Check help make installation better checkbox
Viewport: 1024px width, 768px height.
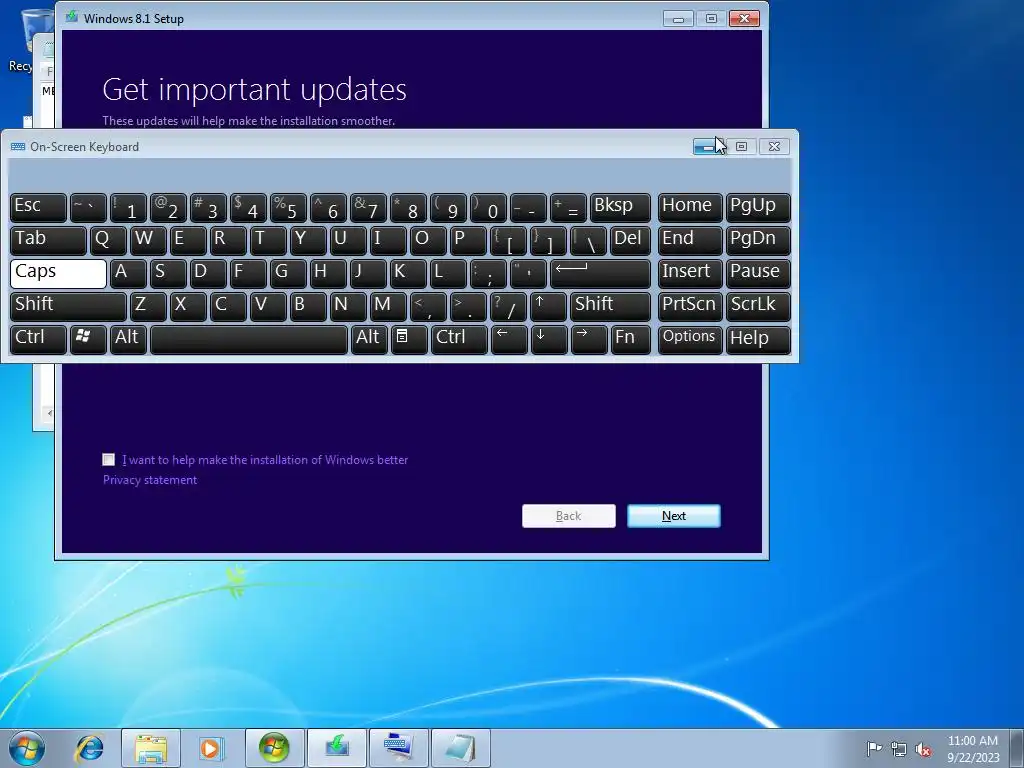pyautogui.click(x=108, y=460)
